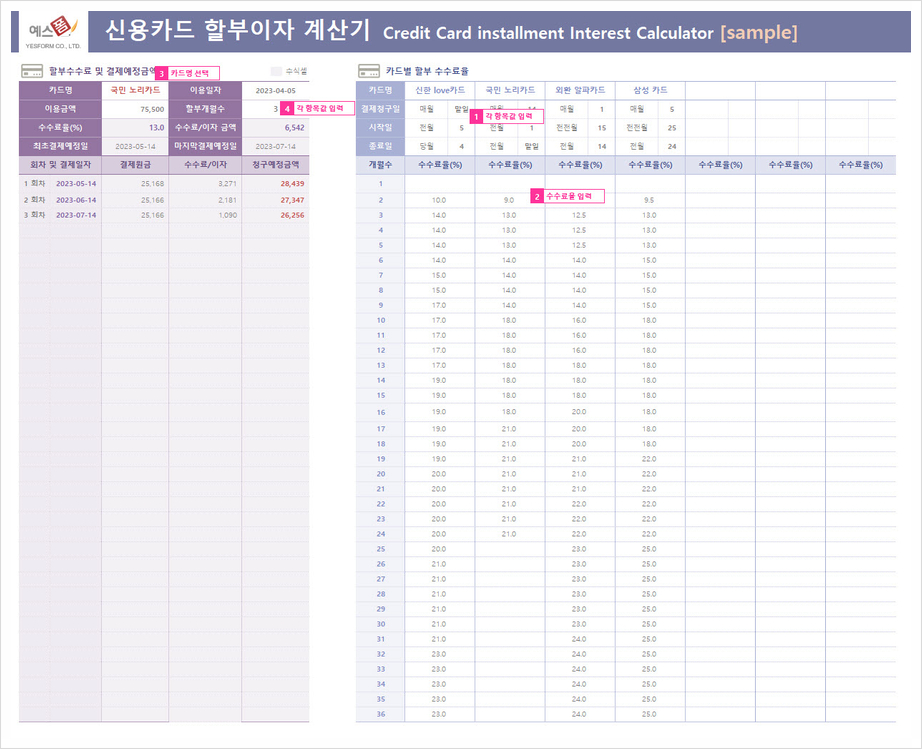The width and height of the screenshot is (922, 749).
Task: Click the Yesform company logo
Action: tap(53, 32)
